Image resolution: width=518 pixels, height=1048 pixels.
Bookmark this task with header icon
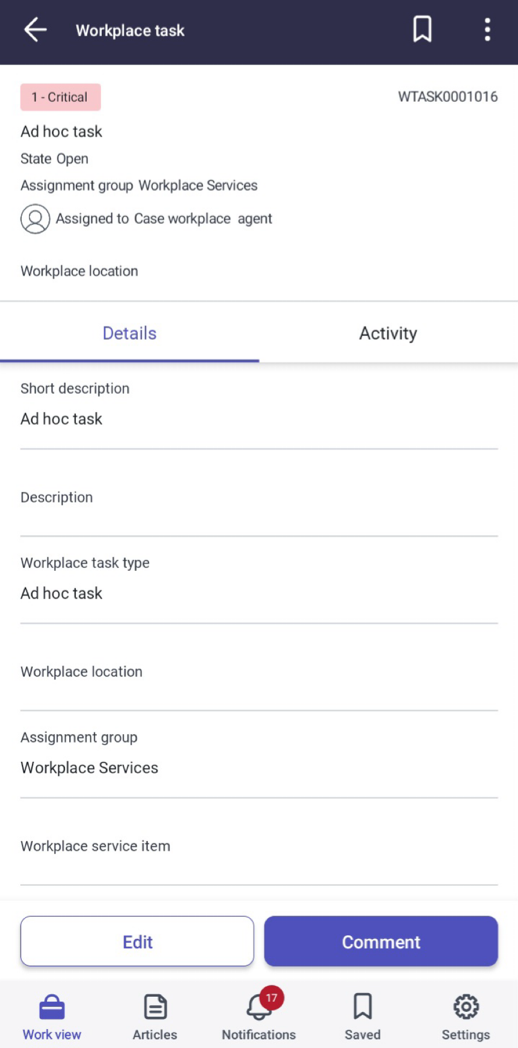coord(422,30)
